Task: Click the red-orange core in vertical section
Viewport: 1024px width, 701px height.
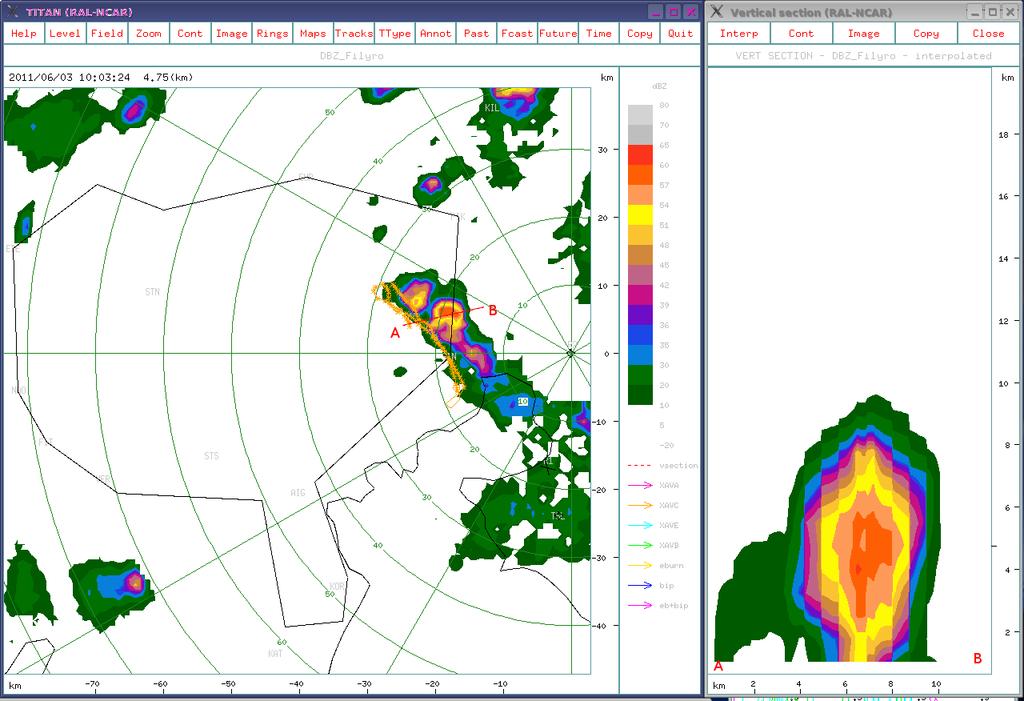Action: [x=872, y=562]
